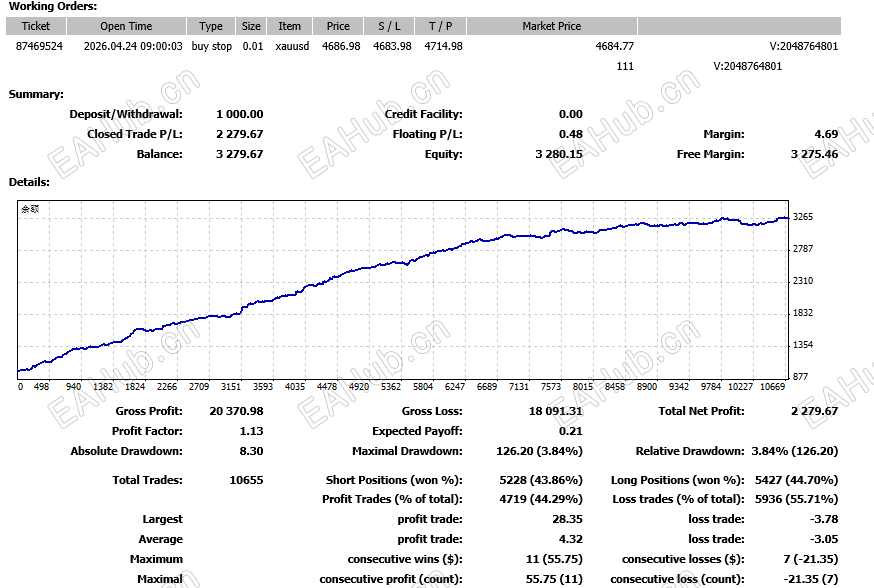Click chart x-axis label 10669

[773, 387]
